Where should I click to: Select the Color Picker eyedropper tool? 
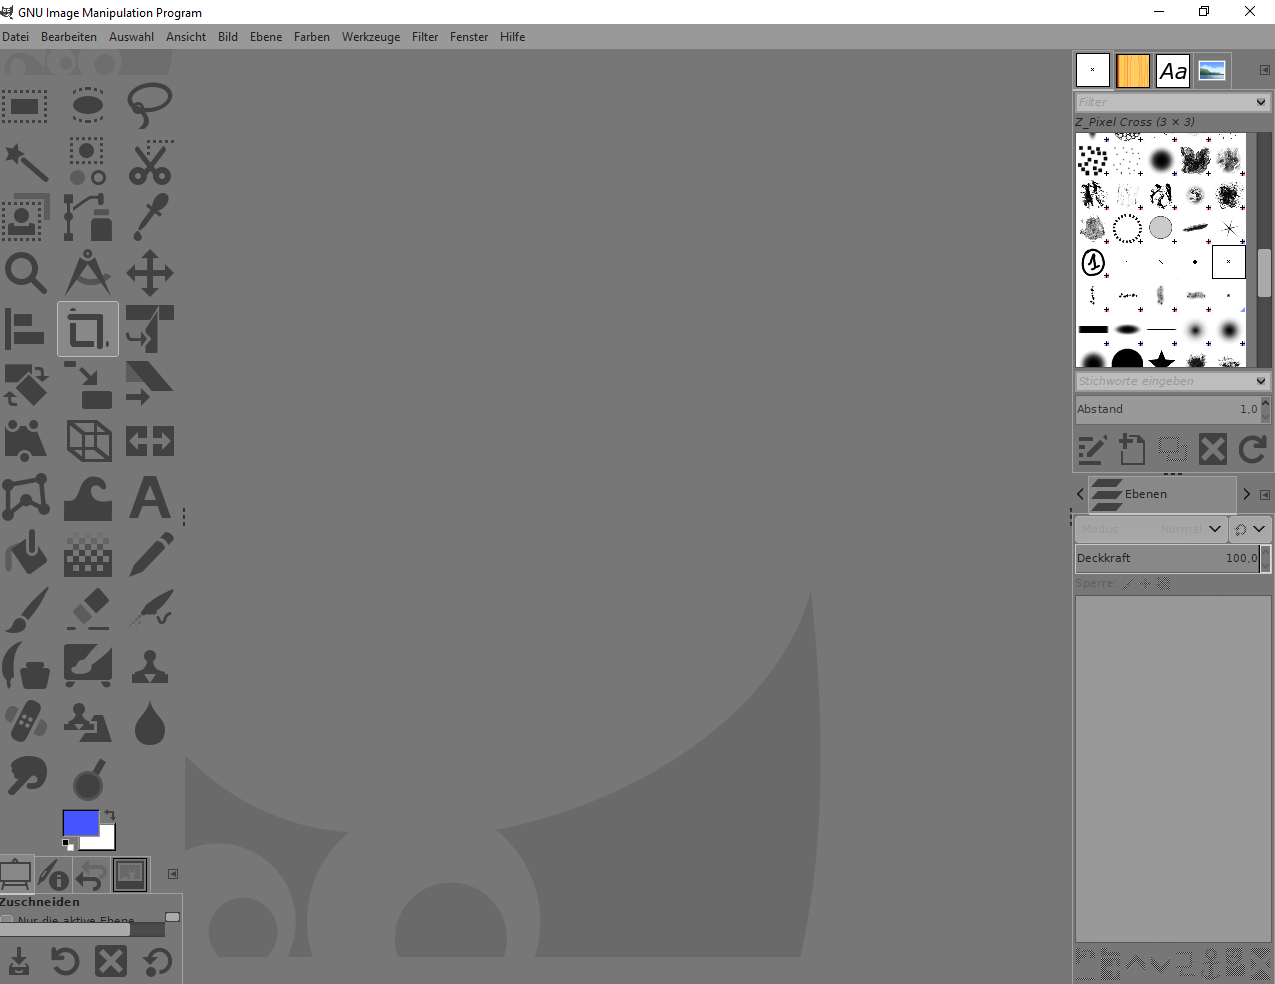[150, 217]
